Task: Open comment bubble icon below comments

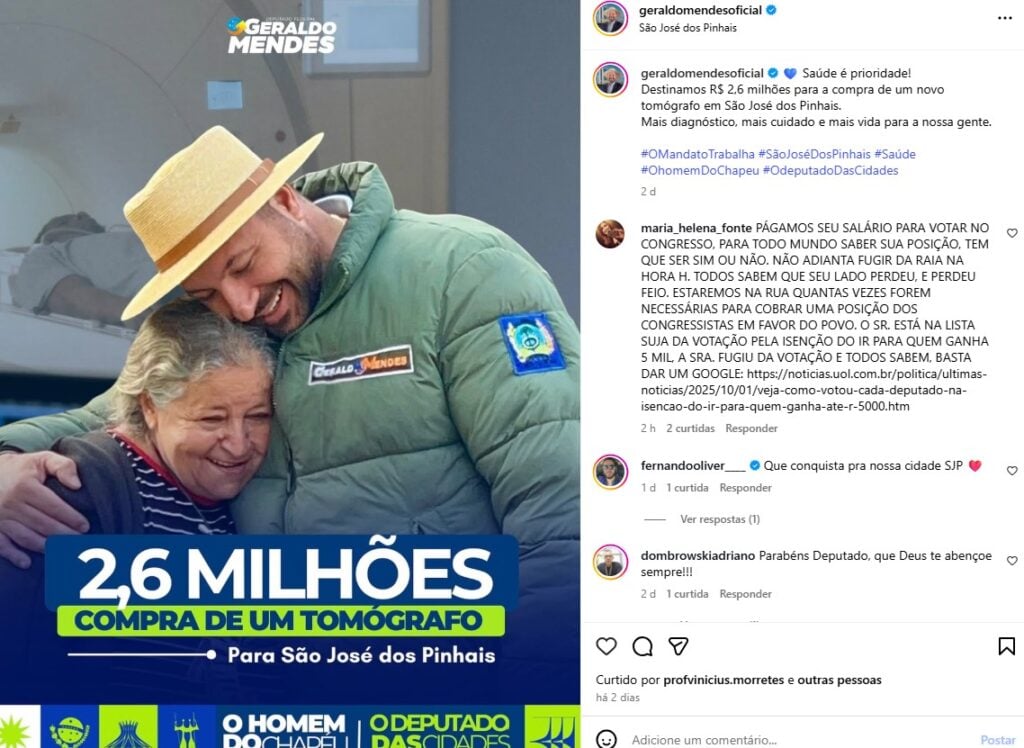Action: 643,646
